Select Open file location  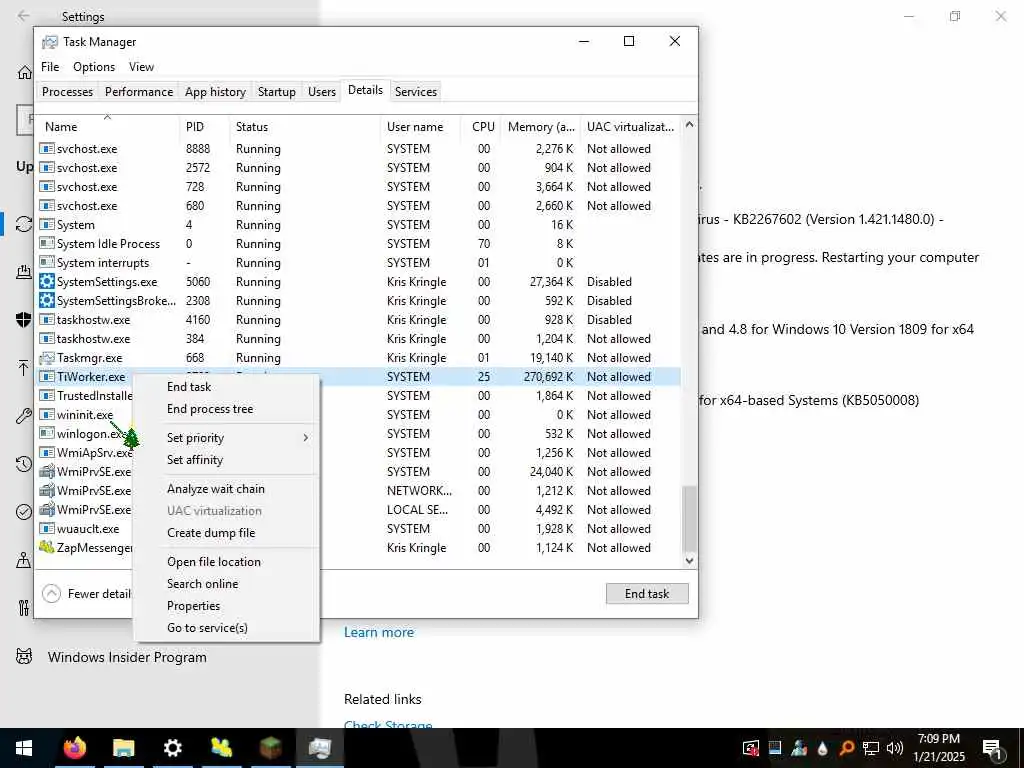pyautogui.click(x=214, y=562)
